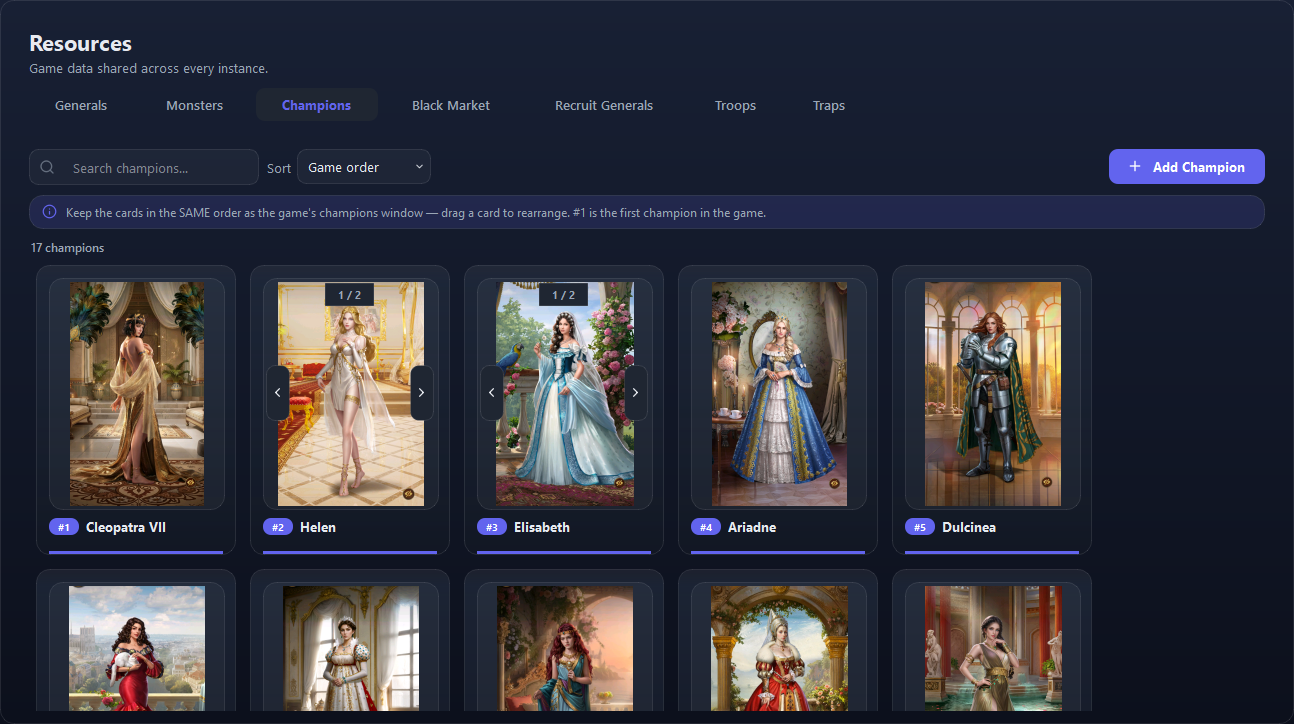The height and width of the screenshot is (724, 1294).
Task: Click the #3 badge on Elisabeth
Action: click(492, 527)
